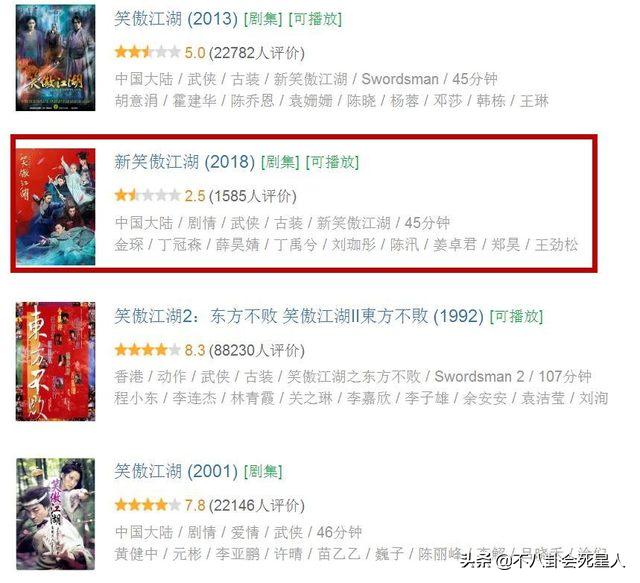Screen dimensions: 640x583
Task: Open 笑傲江湖2：东方不败 (1992) title link
Action: tap(299, 316)
